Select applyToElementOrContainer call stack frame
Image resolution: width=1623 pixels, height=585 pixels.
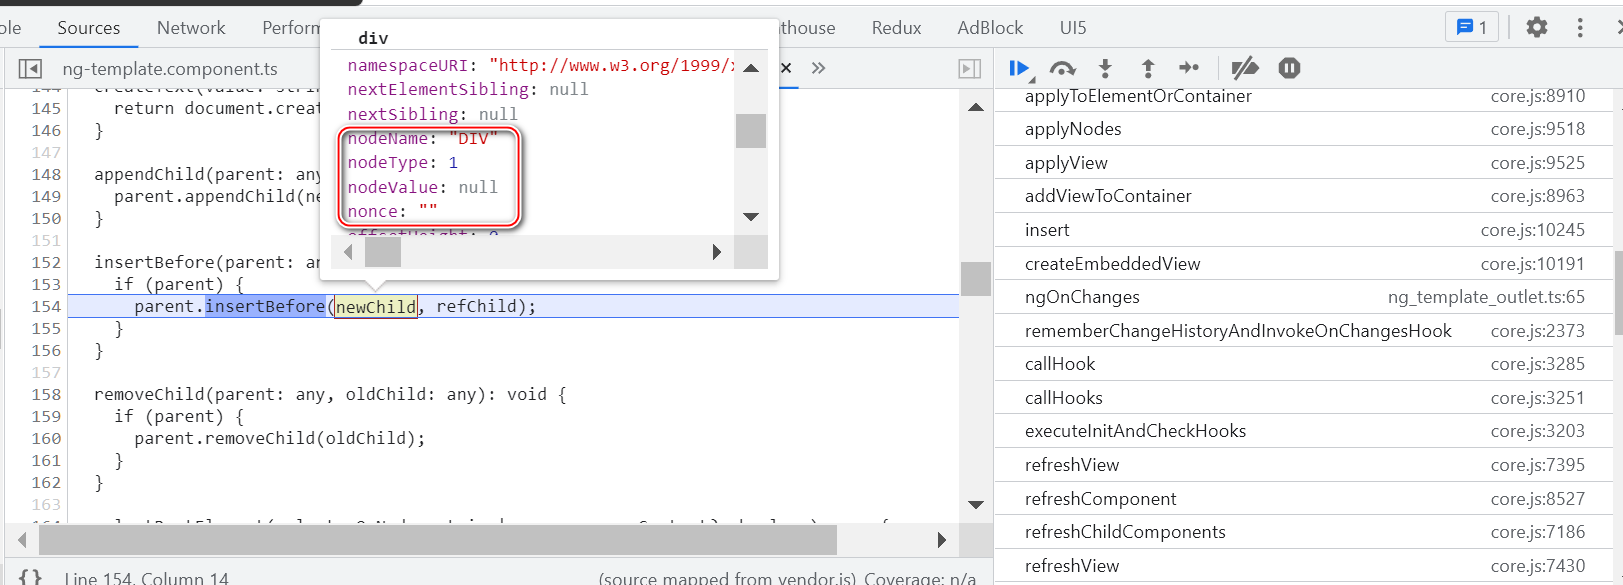click(x=1305, y=96)
